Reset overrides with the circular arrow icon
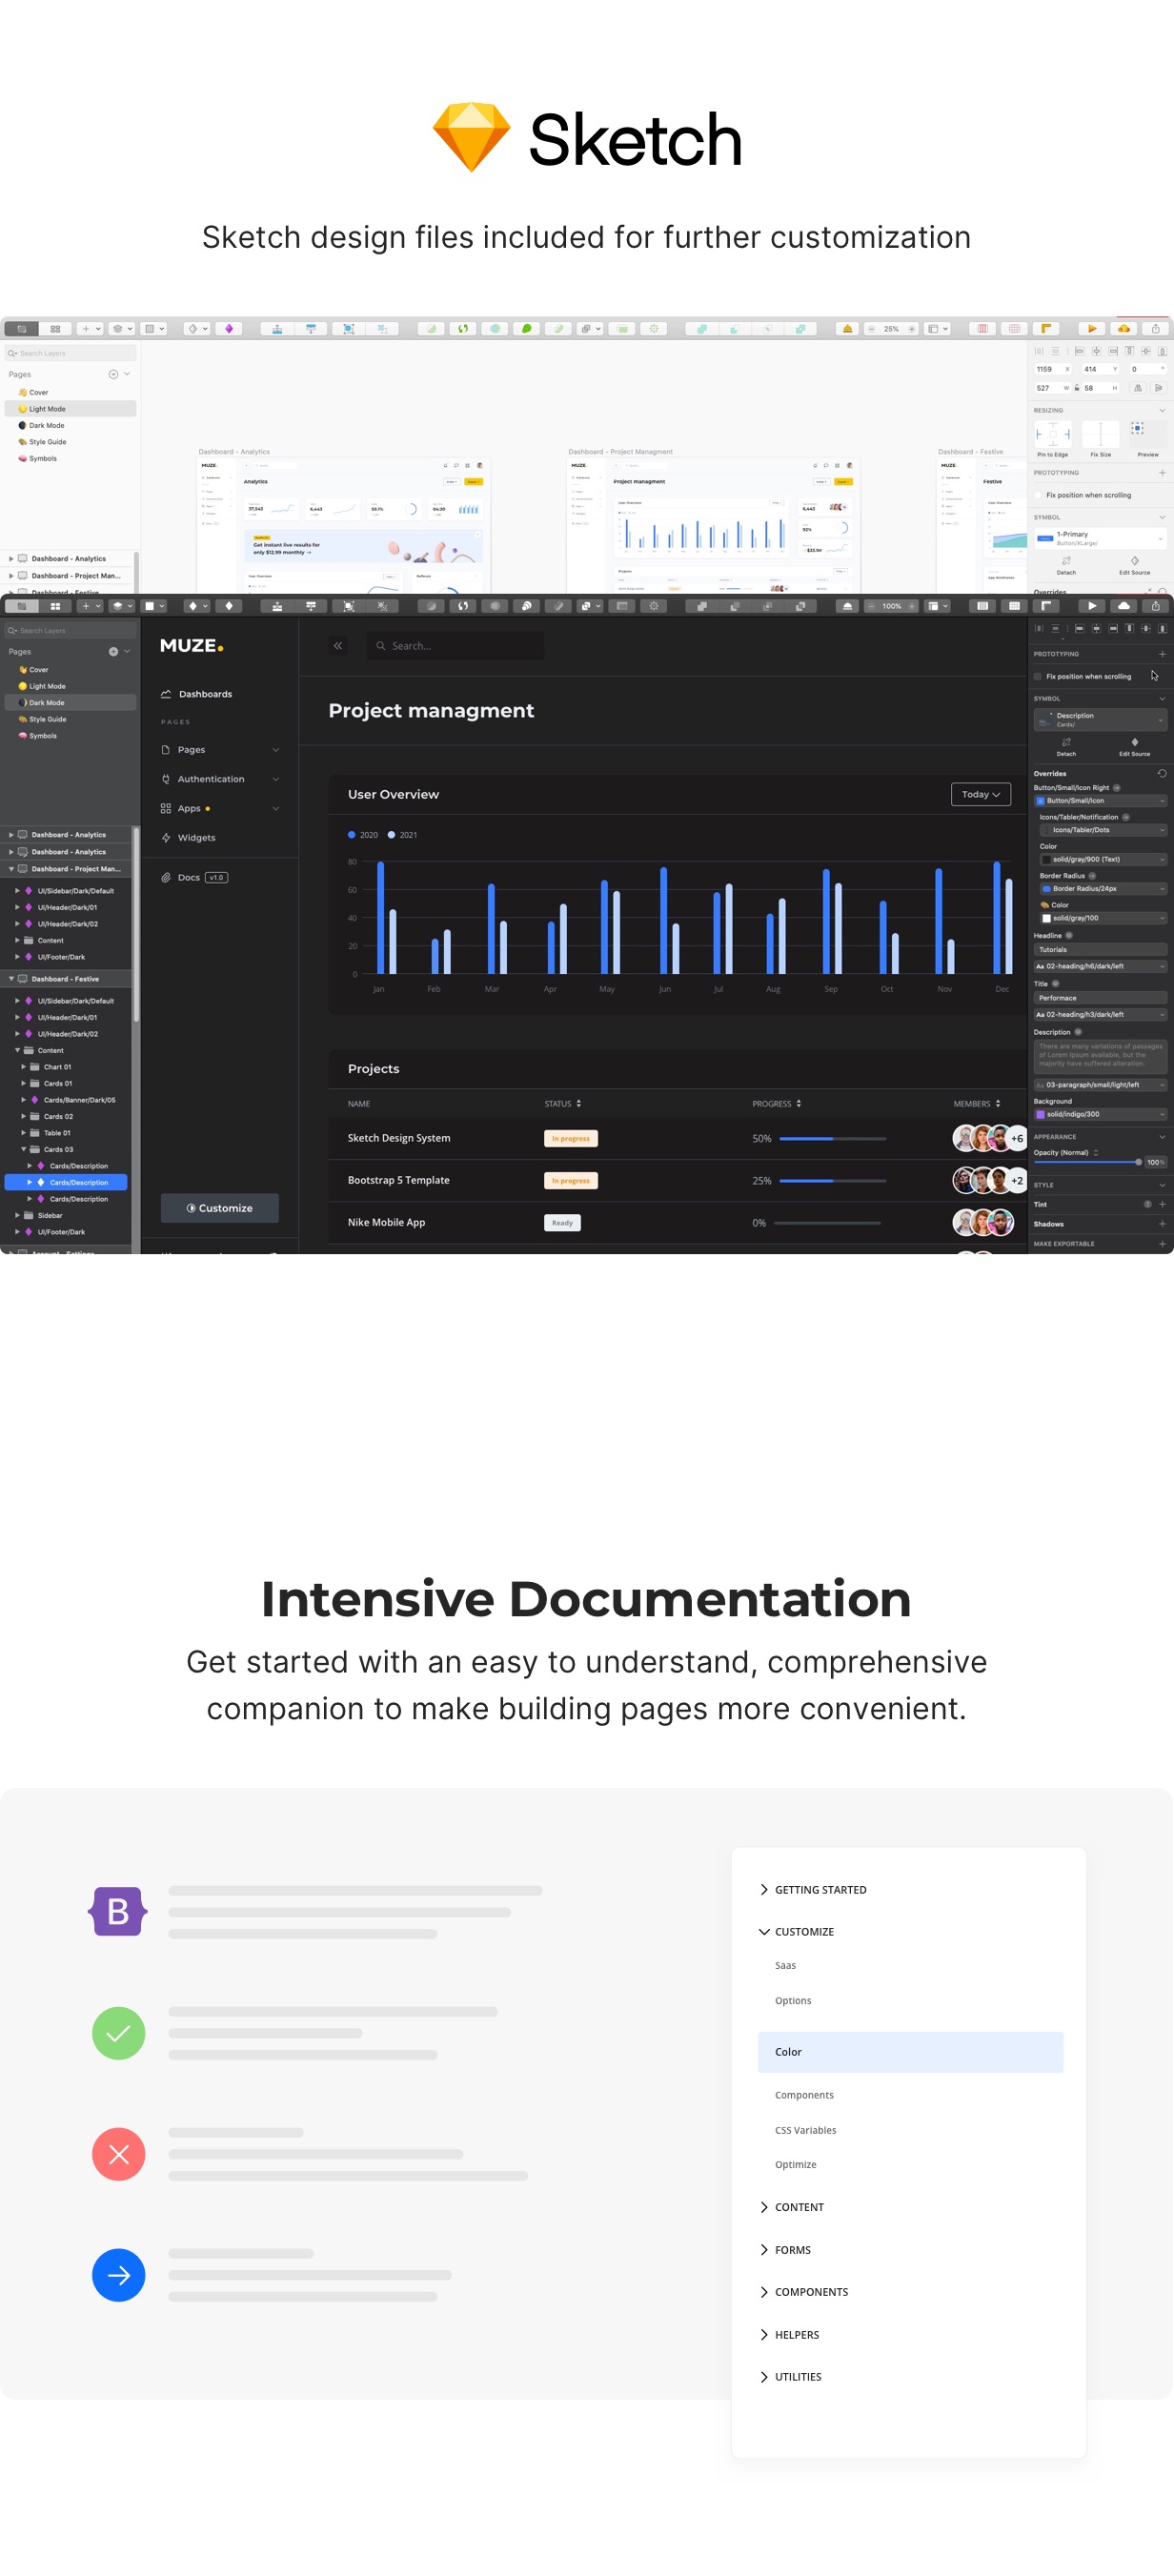Screen dimensions: 1174x2576 click(x=1161, y=773)
